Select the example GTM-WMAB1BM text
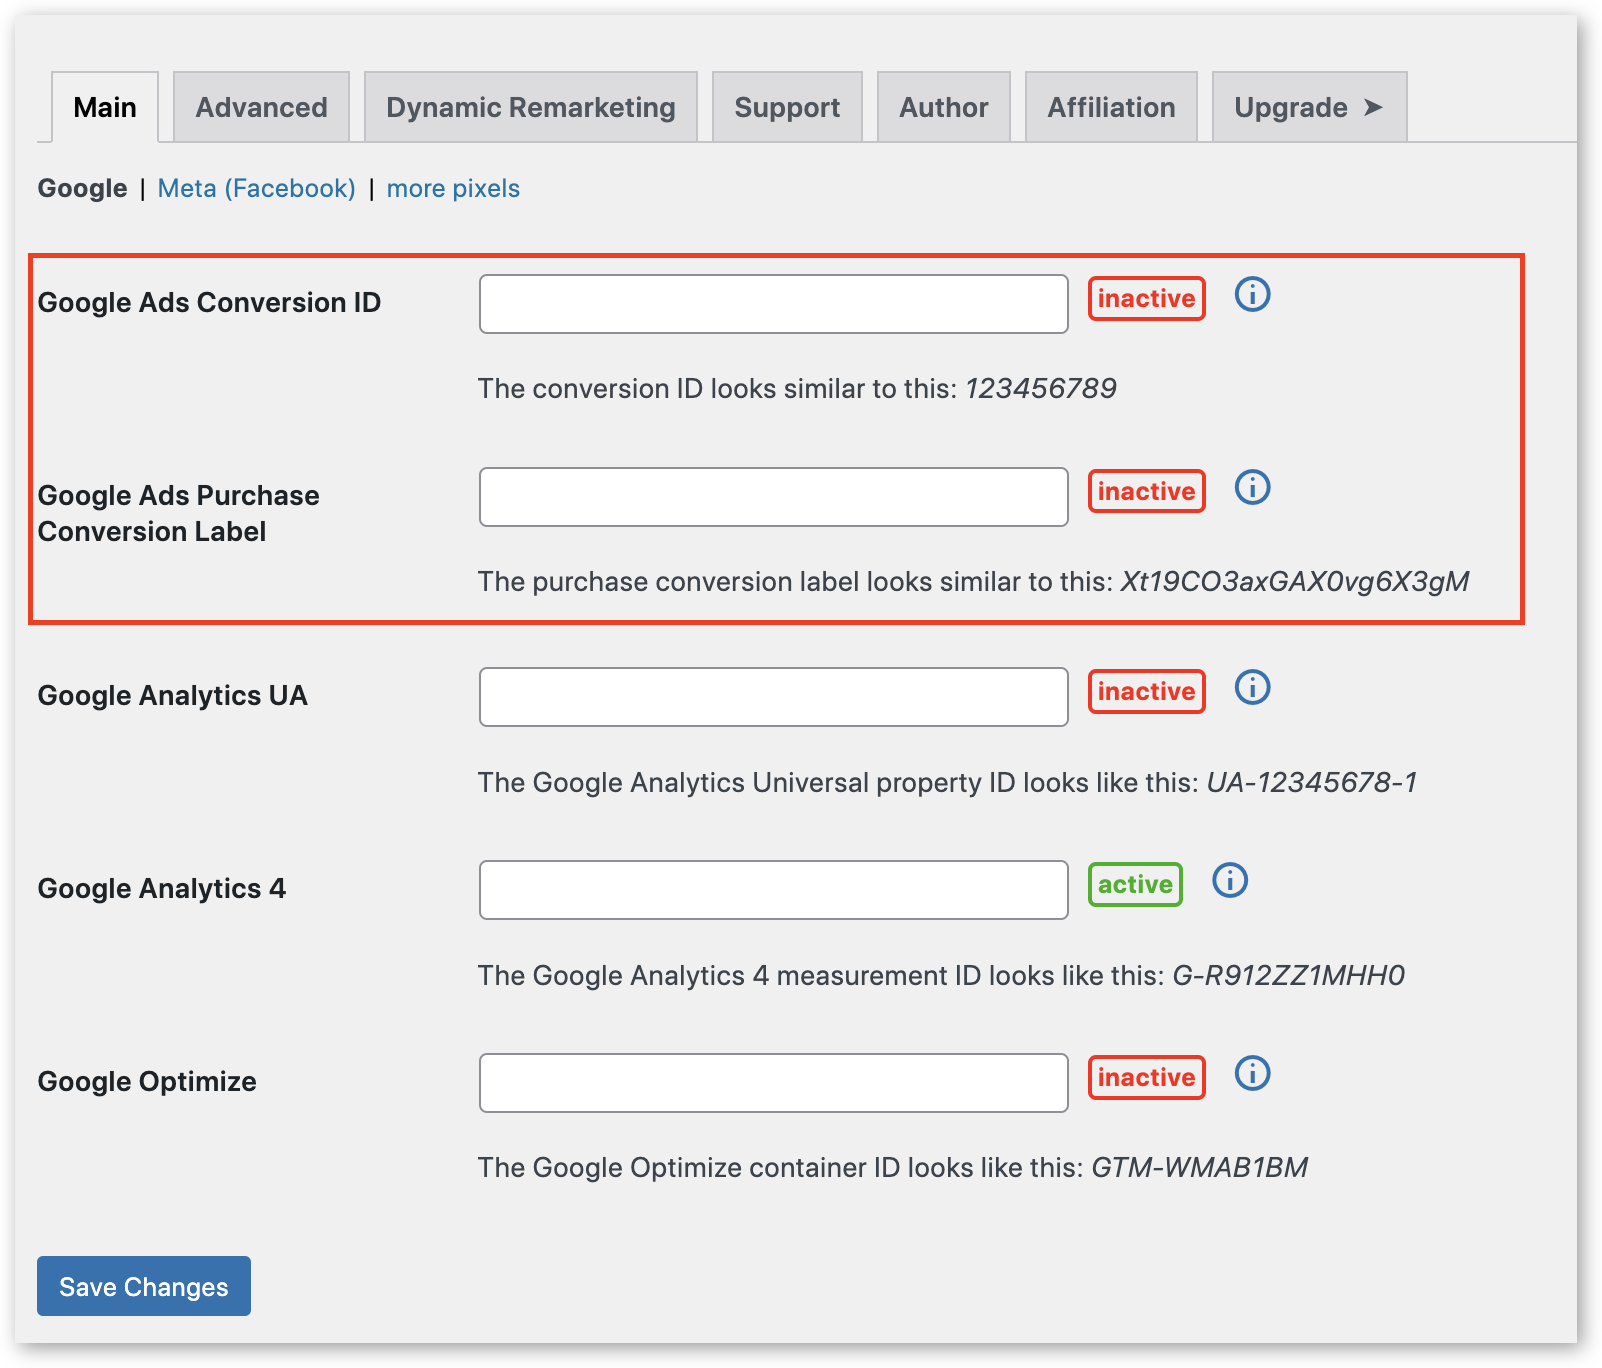The image size is (1602, 1368). tap(1199, 1167)
